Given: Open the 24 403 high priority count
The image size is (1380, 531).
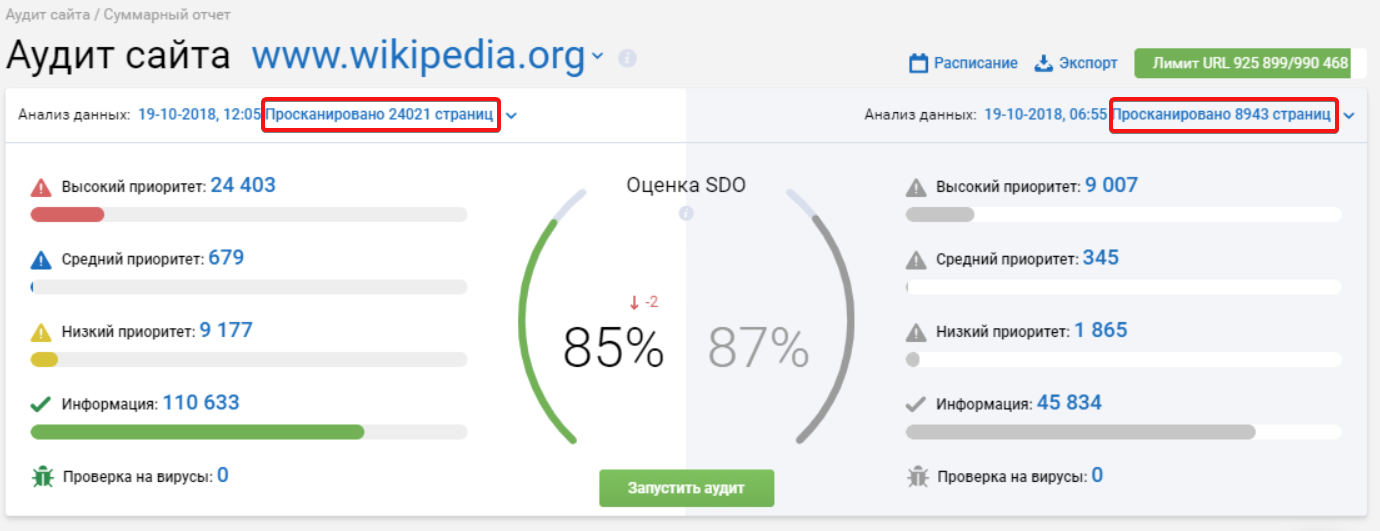Looking at the screenshot, I should (x=243, y=185).
